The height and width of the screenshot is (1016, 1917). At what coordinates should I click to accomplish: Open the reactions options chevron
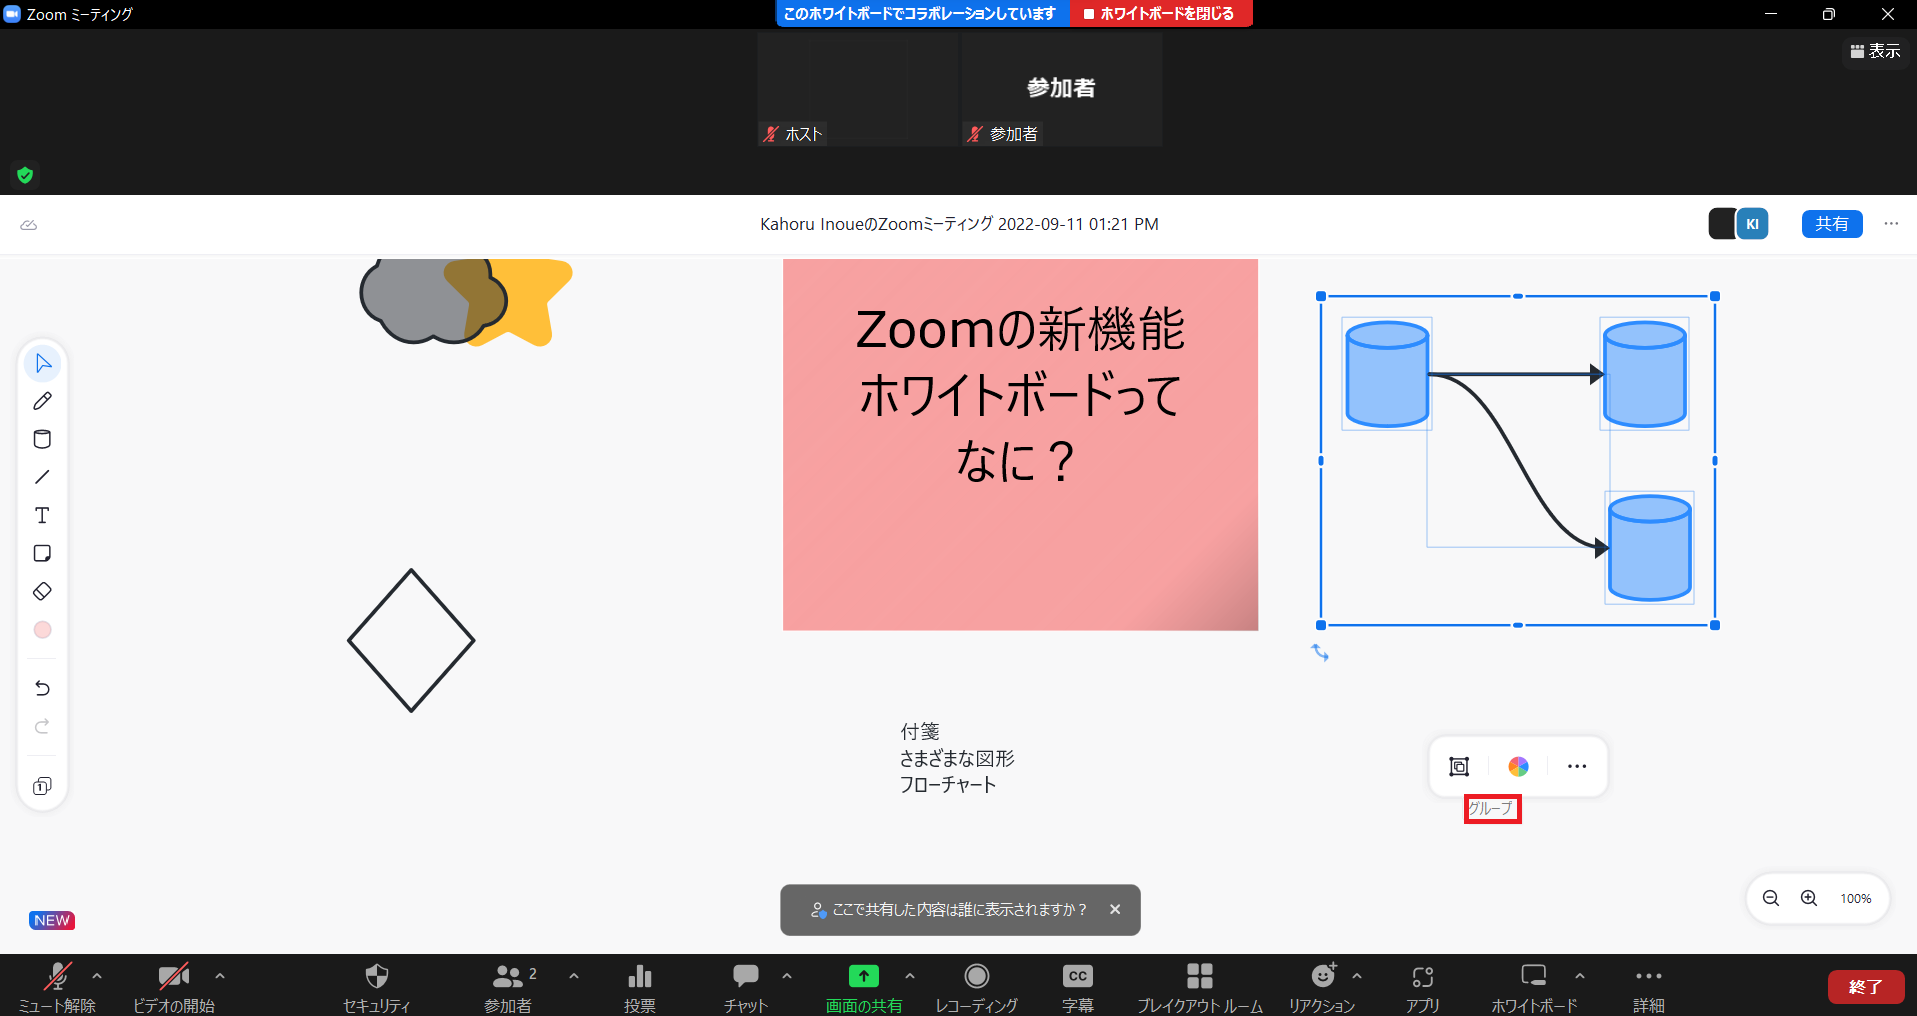[x=1357, y=975]
